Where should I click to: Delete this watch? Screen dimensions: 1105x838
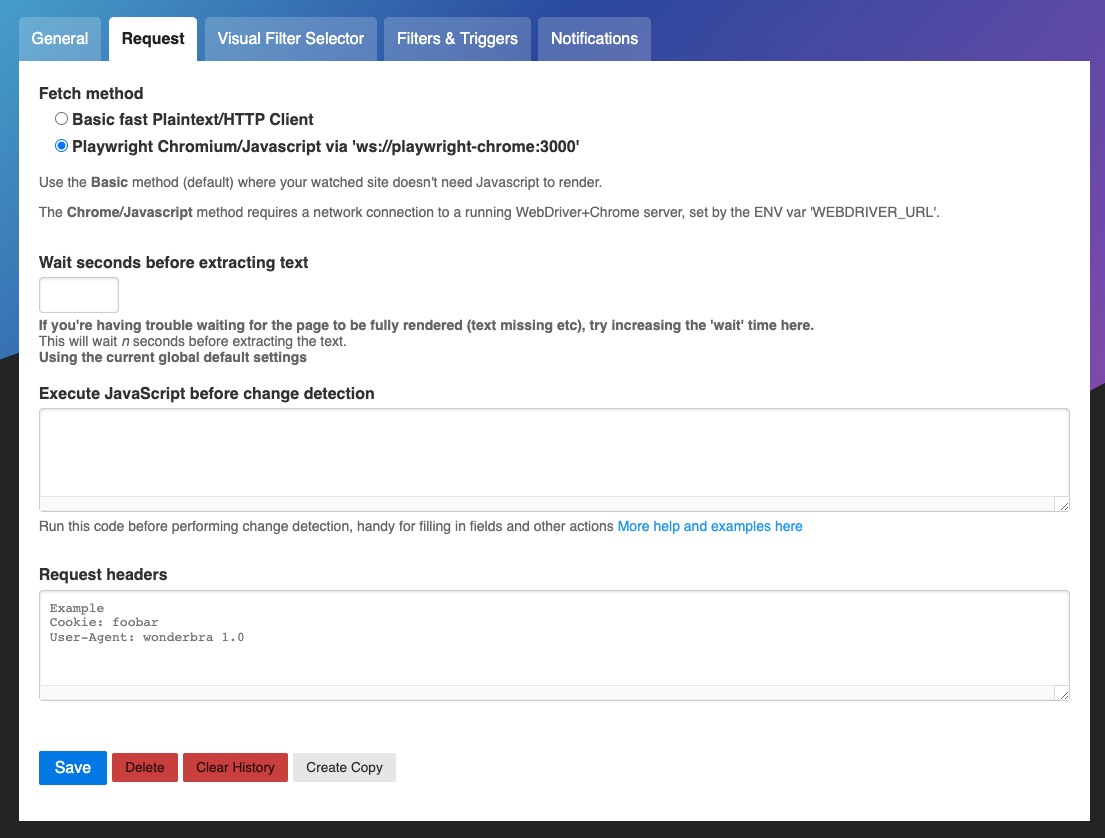144,768
